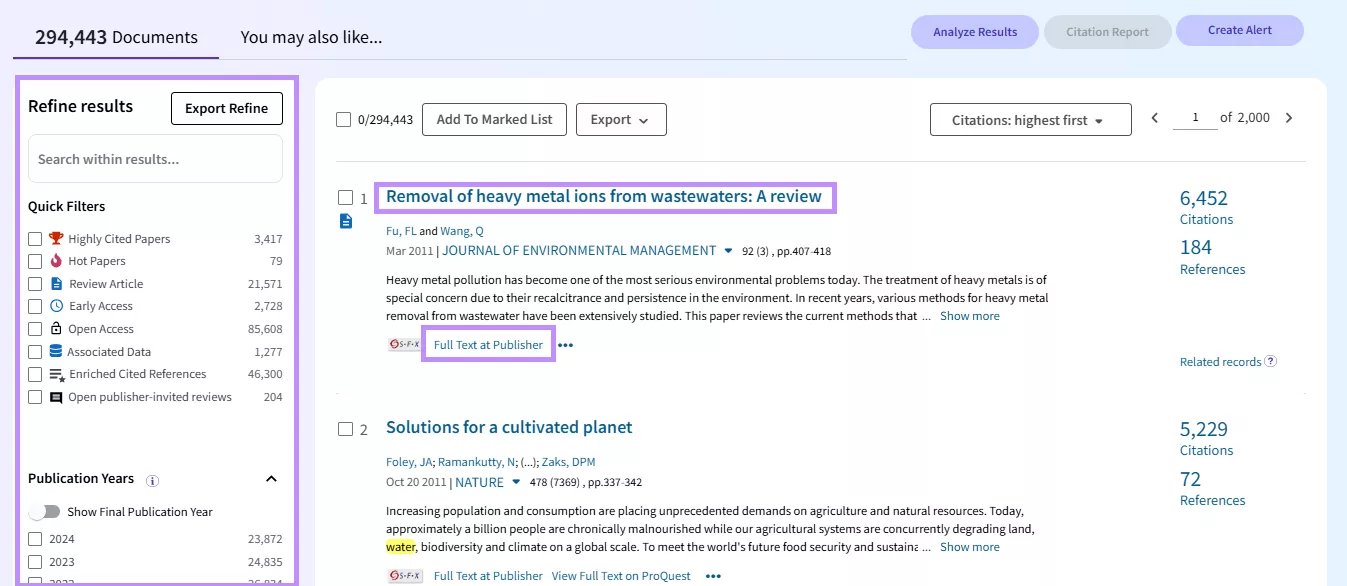The width and height of the screenshot is (1347, 586).
Task: Click the Open Access lock icon
Action: [x=56, y=328]
